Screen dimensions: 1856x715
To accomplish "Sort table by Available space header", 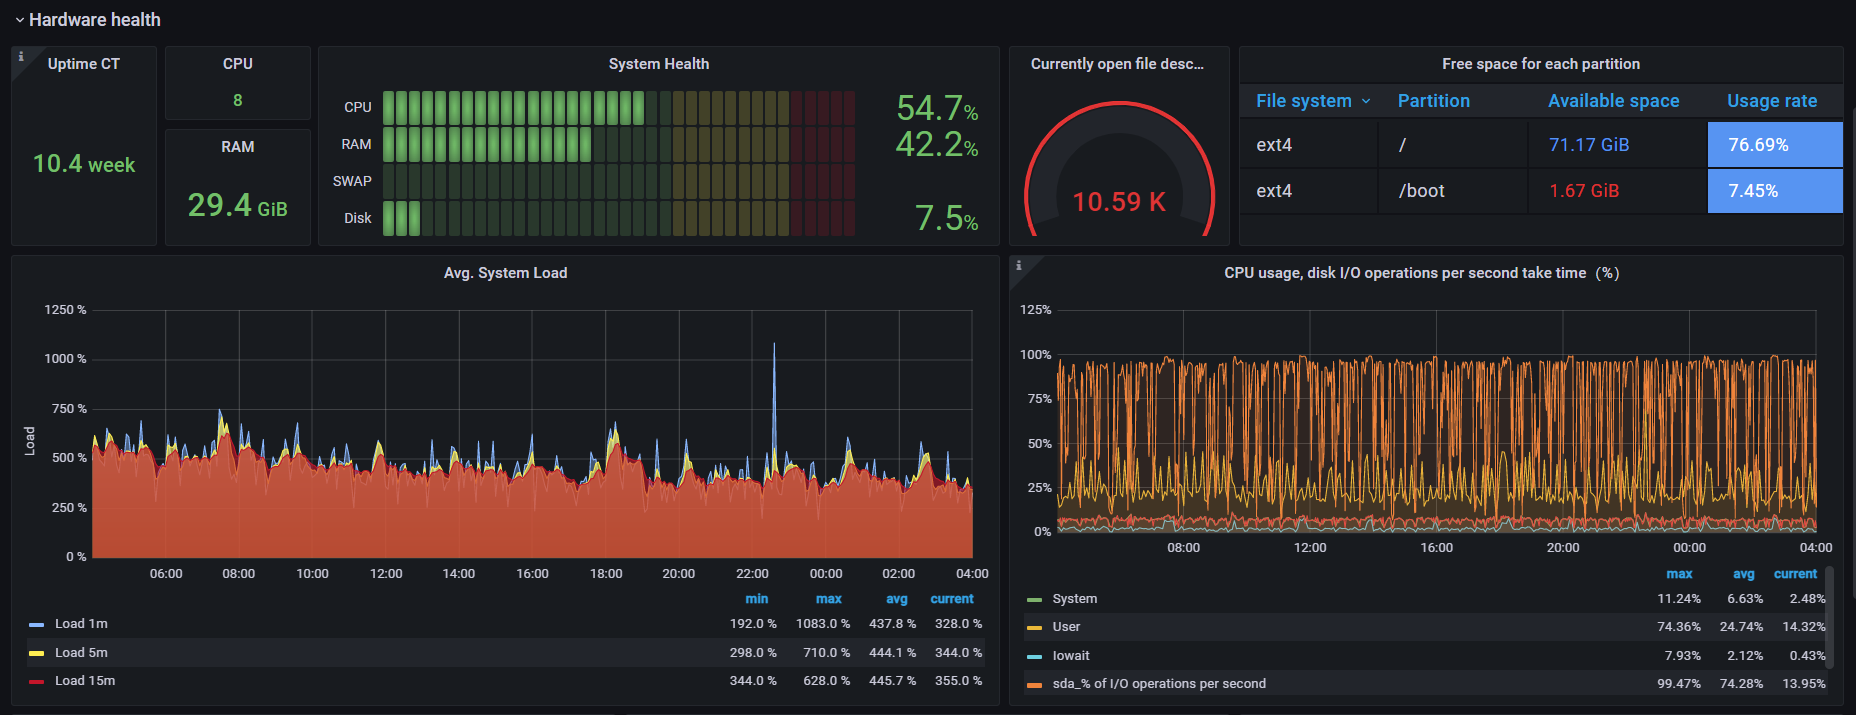I will point(1613,101).
